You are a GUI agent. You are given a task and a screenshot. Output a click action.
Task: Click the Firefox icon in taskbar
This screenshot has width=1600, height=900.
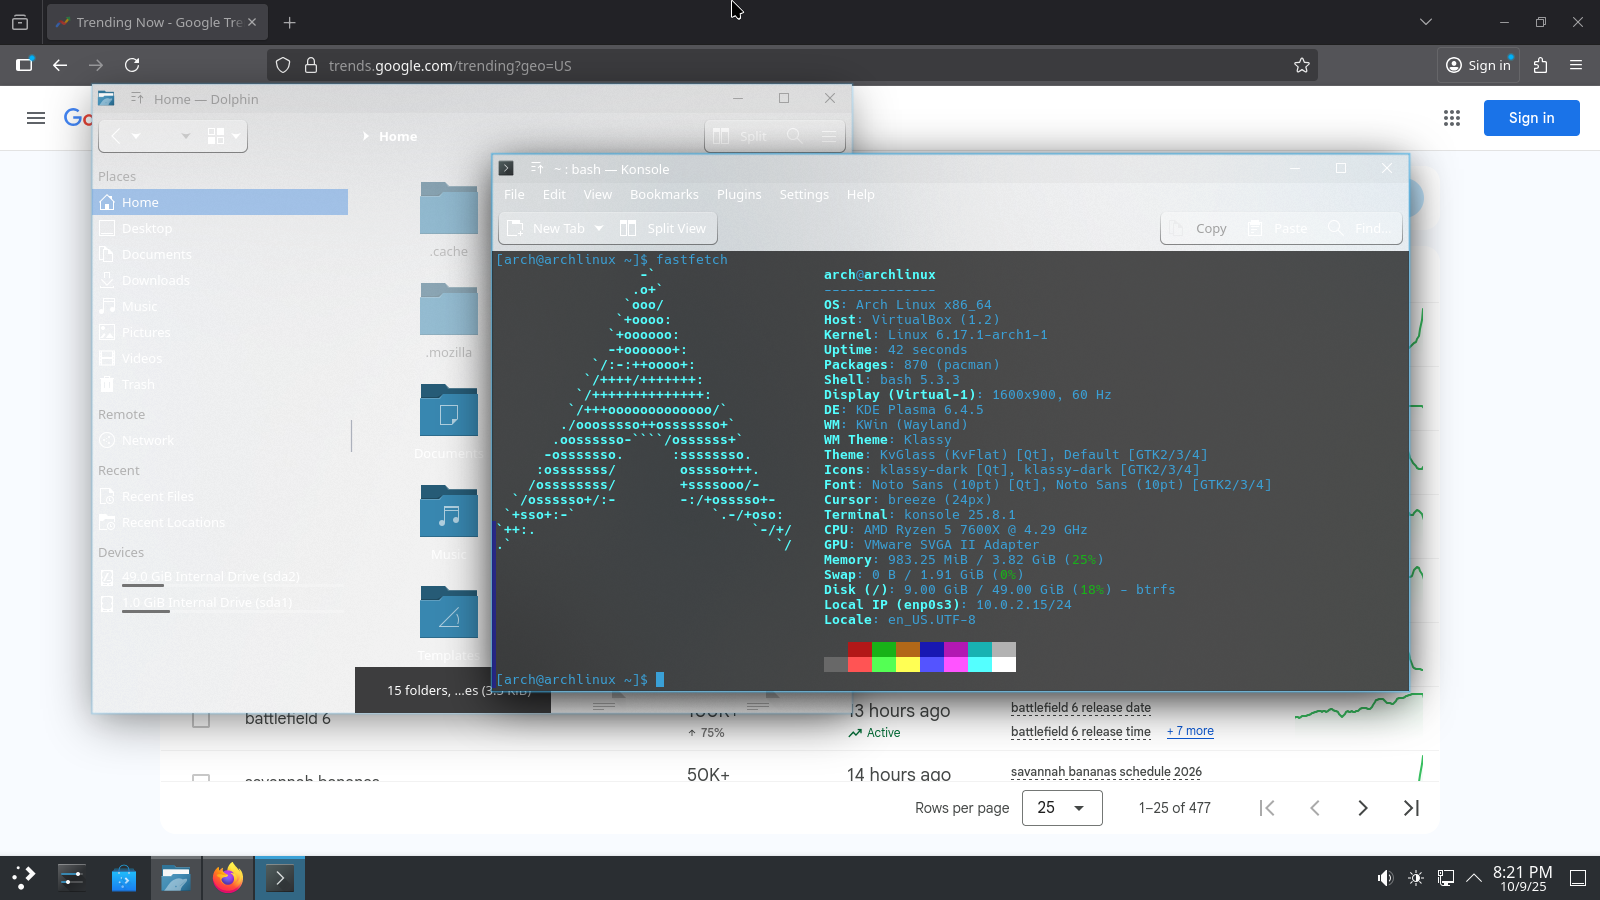(x=228, y=878)
